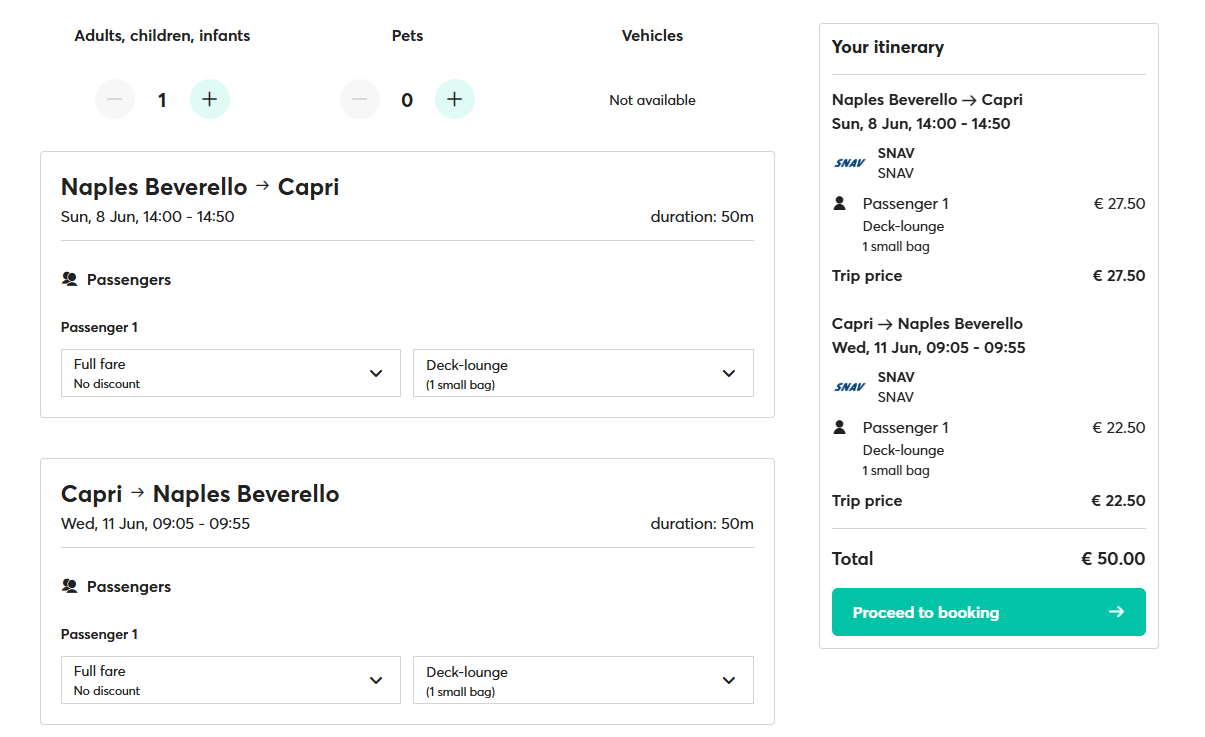
Task: Click the Proceed to booking button
Action: click(988, 612)
